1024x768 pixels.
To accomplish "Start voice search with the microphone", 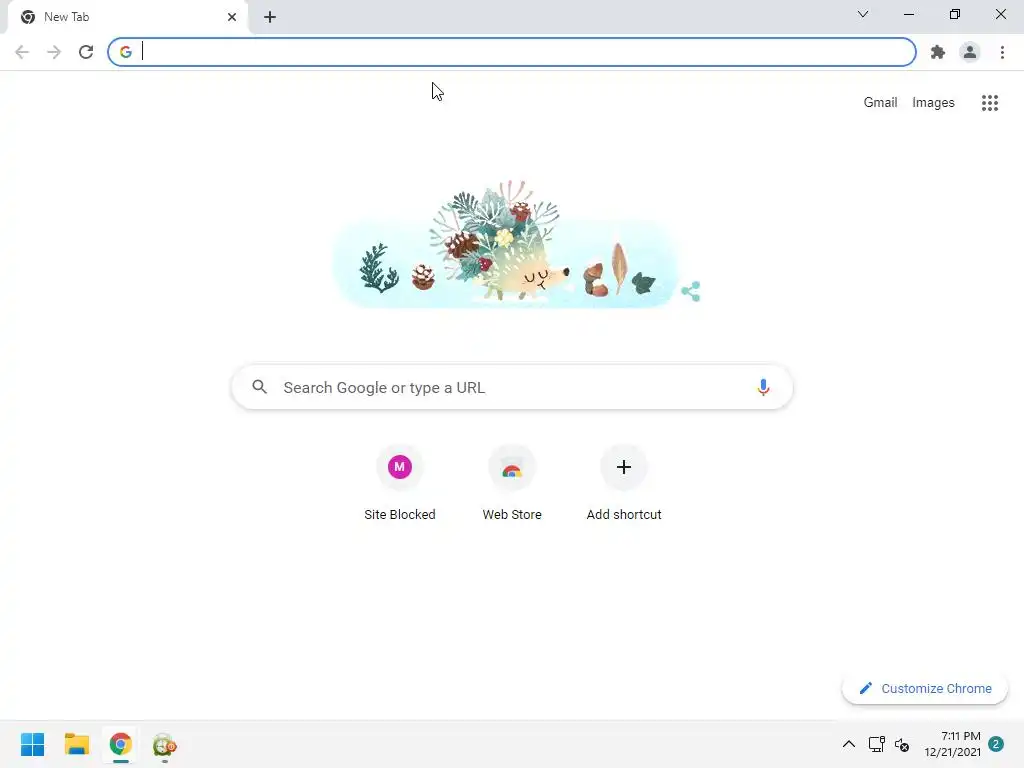I will click(x=763, y=387).
